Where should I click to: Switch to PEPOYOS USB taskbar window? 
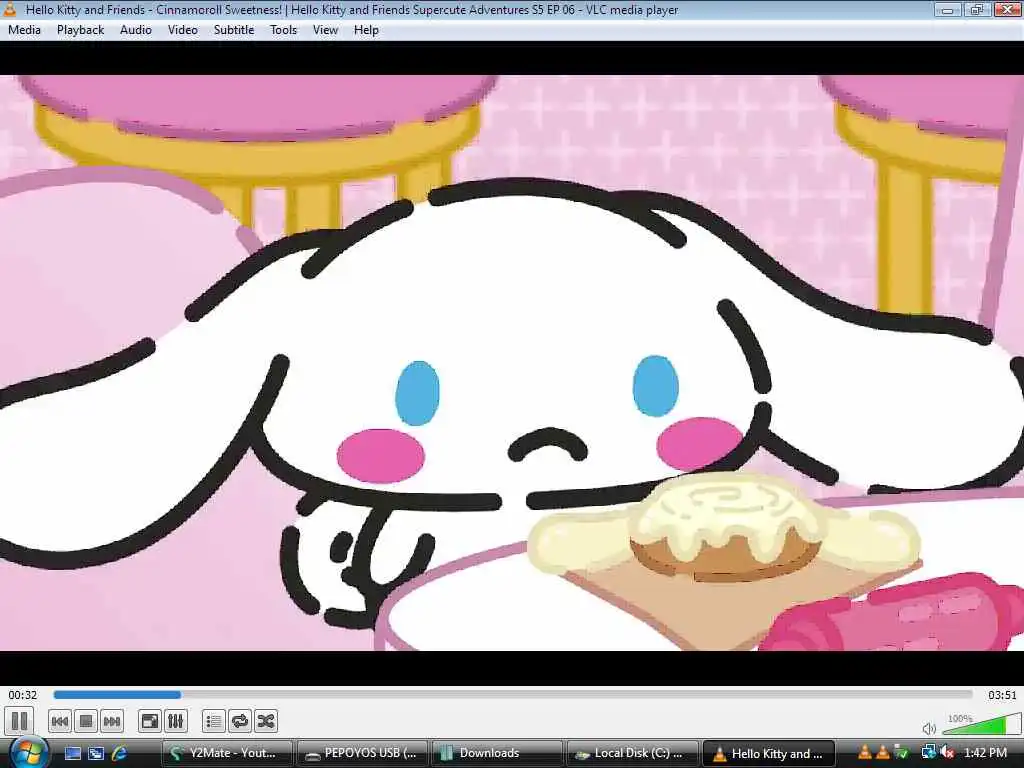point(362,753)
